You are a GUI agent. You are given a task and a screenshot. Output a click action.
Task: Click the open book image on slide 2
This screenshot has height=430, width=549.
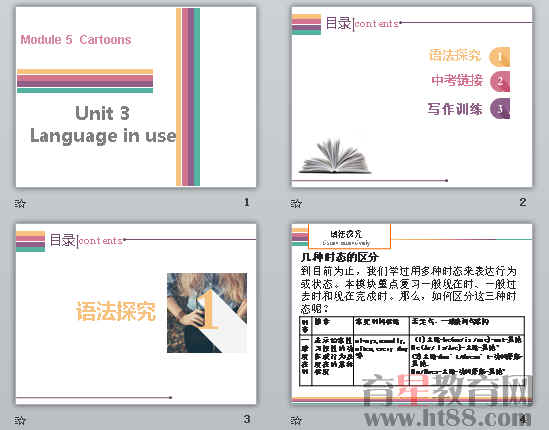click(x=334, y=156)
